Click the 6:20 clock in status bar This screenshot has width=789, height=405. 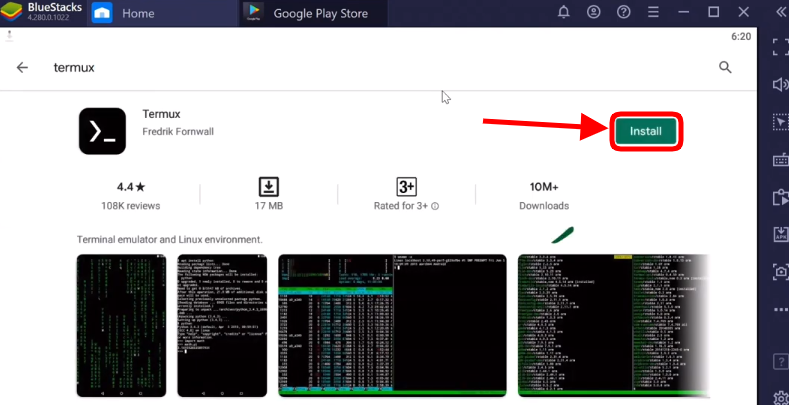(741, 37)
